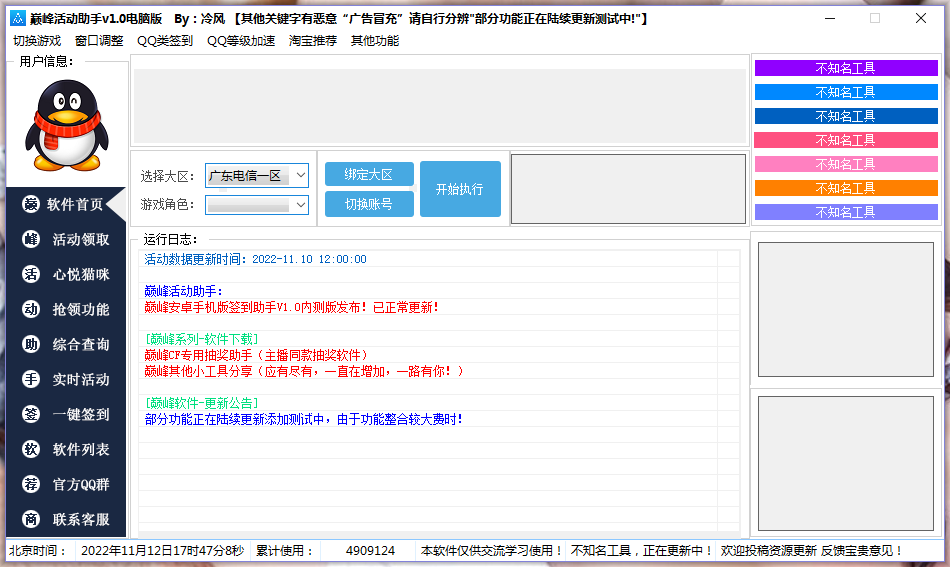
Task: Open the 窗口调整 menu
Action: click(x=99, y=41)
